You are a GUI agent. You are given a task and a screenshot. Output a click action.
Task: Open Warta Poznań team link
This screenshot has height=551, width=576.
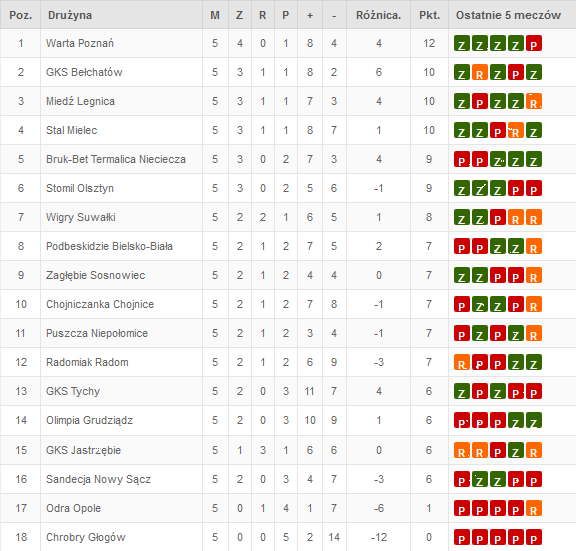(x=80, y=43)
